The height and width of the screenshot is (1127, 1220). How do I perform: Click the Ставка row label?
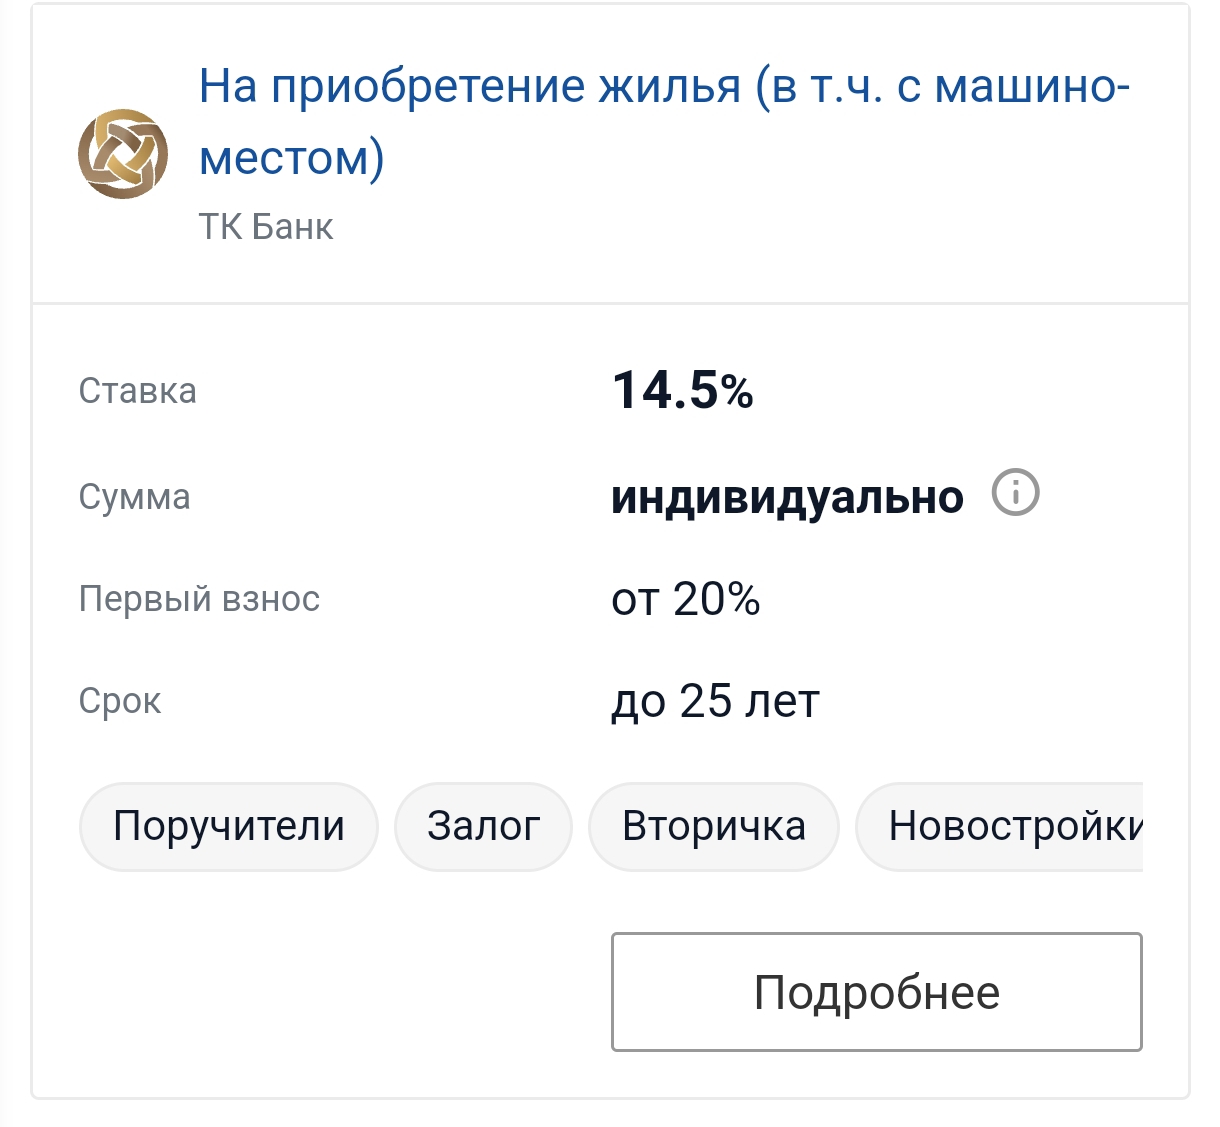[x=137, y=391]
